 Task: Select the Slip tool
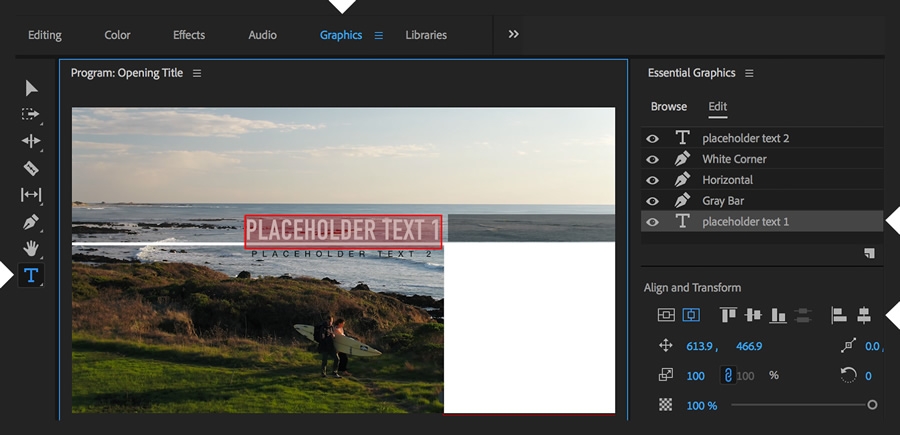coord(30,195)
